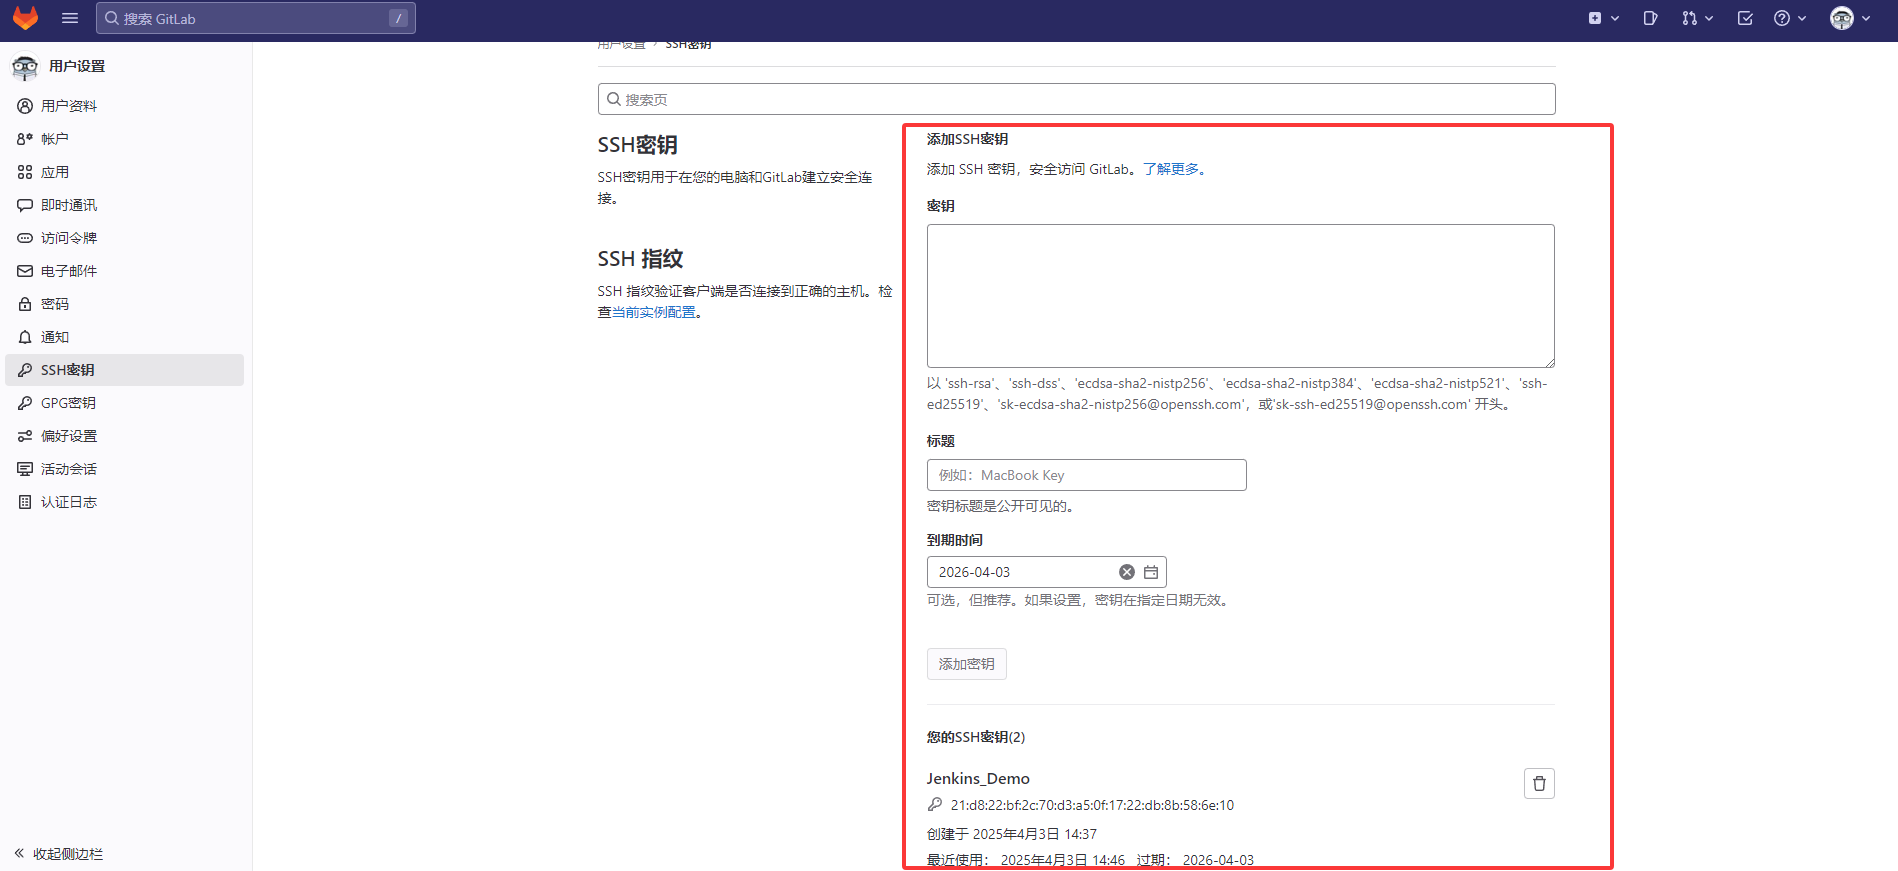Click the 添加密钥 button
The width and height of the screenshot is (1898, 871).
point(966,664)
